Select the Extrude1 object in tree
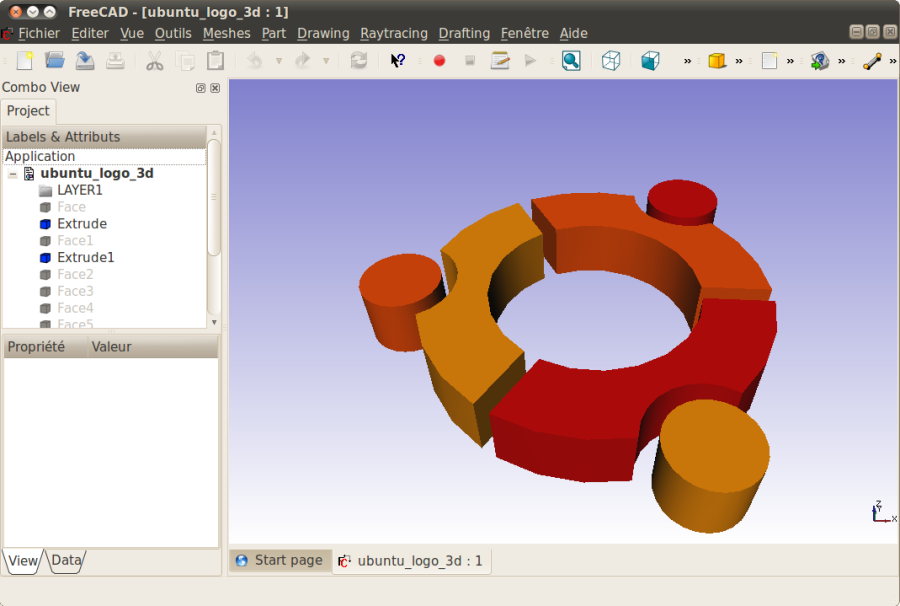The image size is (900, 606). [86, 258]
